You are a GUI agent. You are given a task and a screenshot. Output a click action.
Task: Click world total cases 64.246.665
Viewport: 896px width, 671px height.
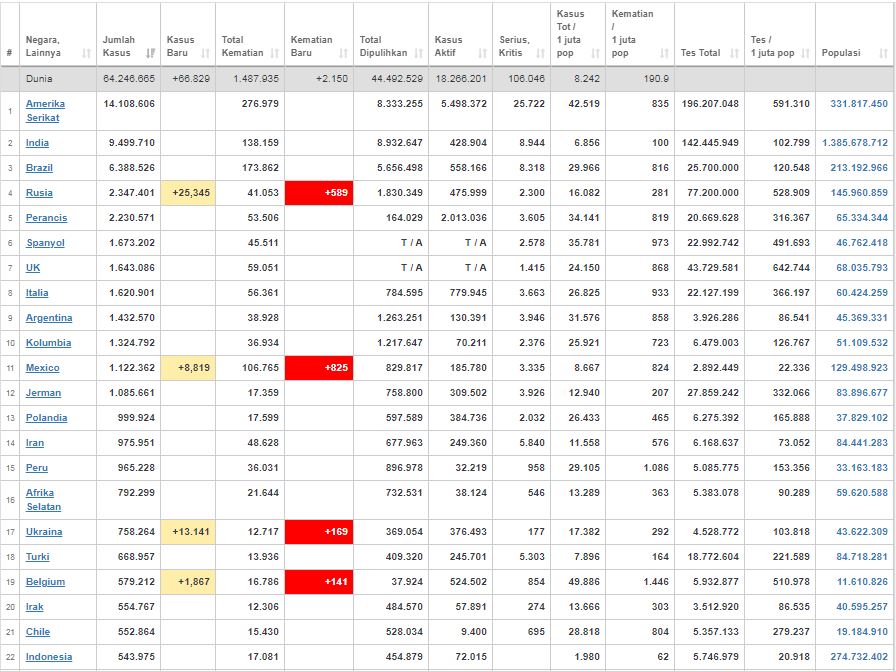pos(129,79)
